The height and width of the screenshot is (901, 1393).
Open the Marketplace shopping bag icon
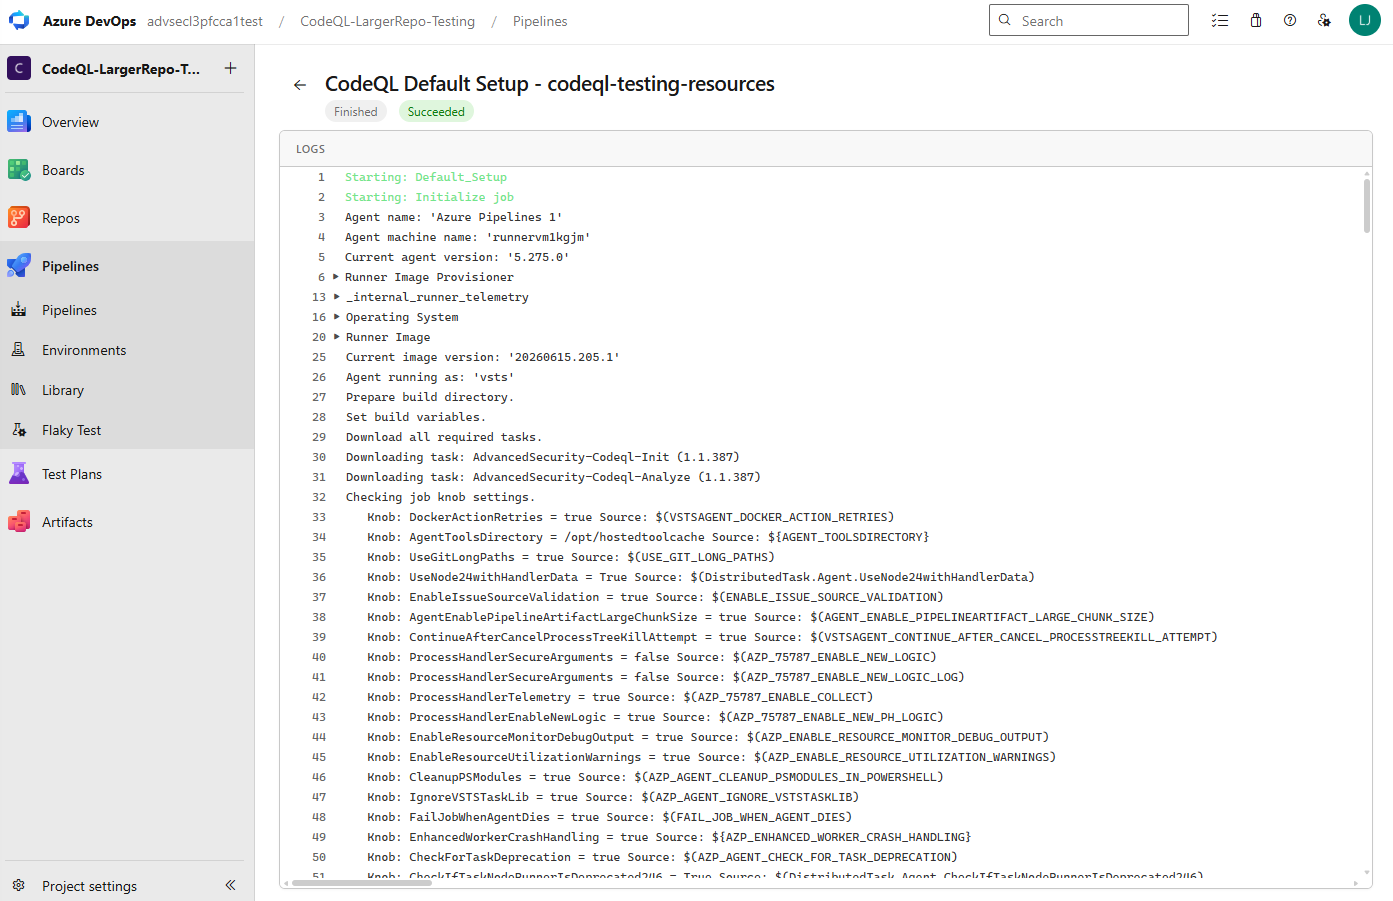[1256, 20]
